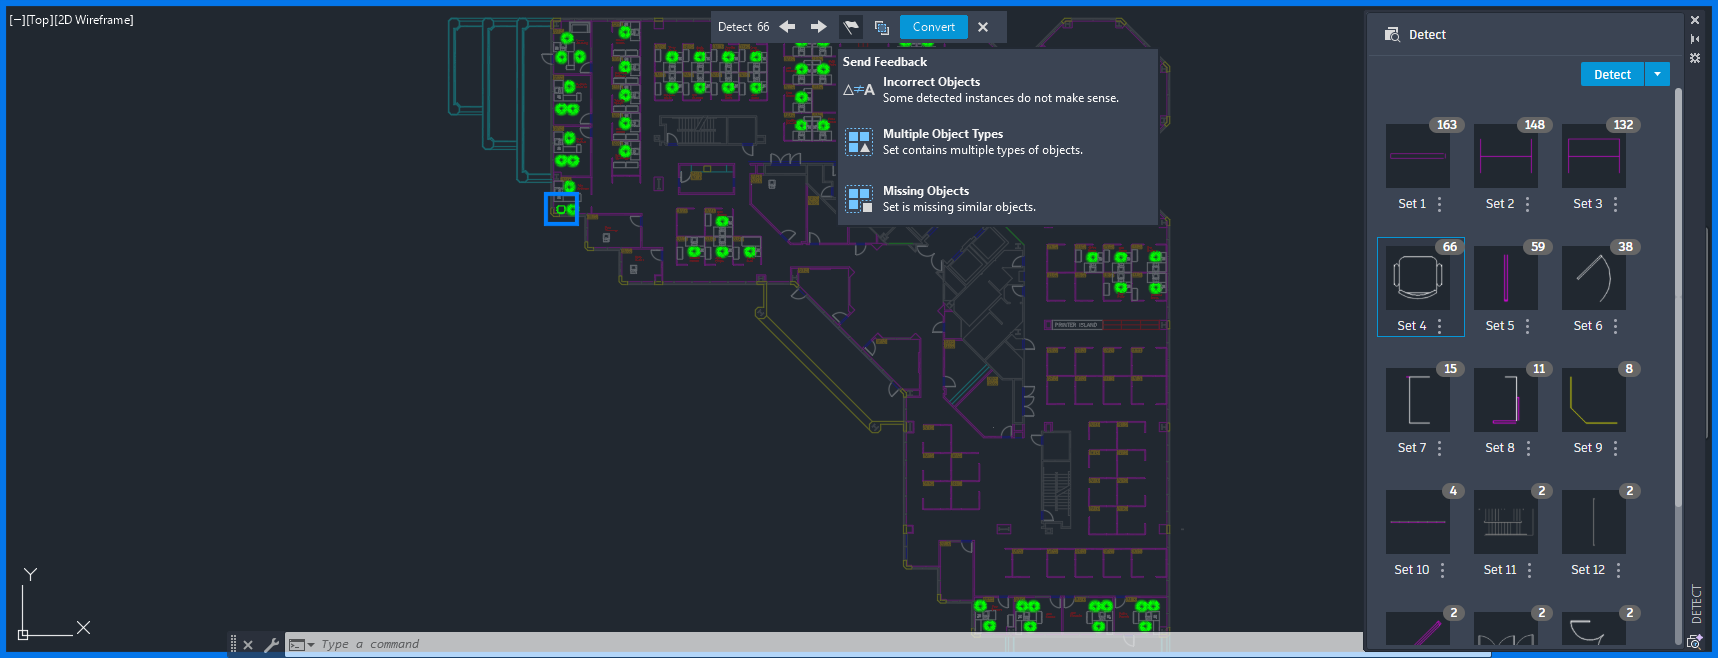Open Set 1 options menu dots

coord(1440,204)
